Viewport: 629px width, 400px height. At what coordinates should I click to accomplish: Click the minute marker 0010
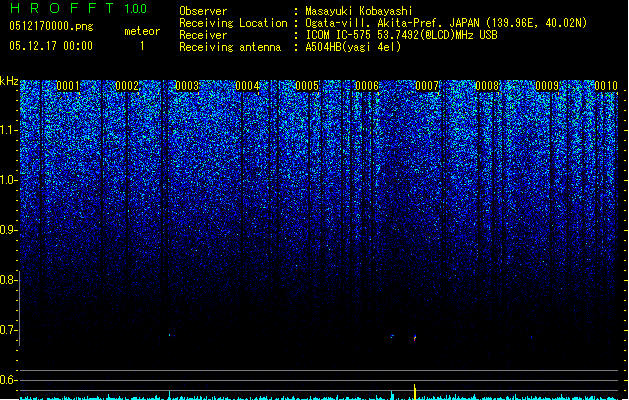click(606, 86)
